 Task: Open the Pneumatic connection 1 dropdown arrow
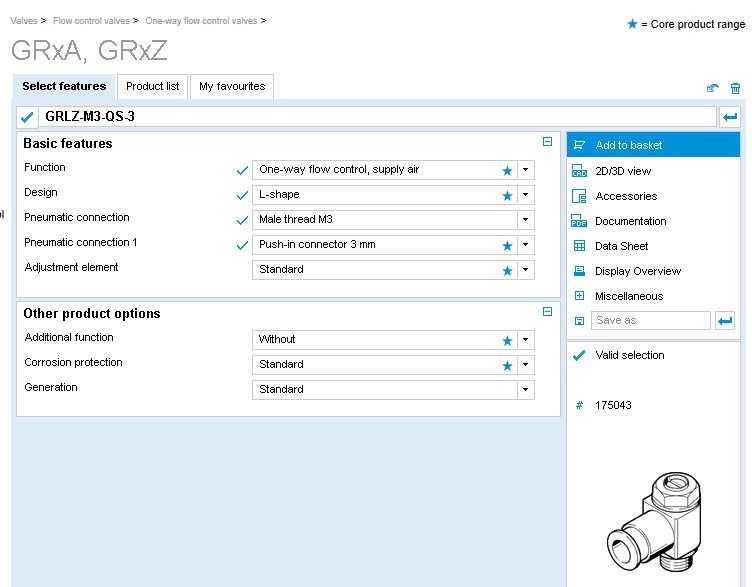point(526,245)
